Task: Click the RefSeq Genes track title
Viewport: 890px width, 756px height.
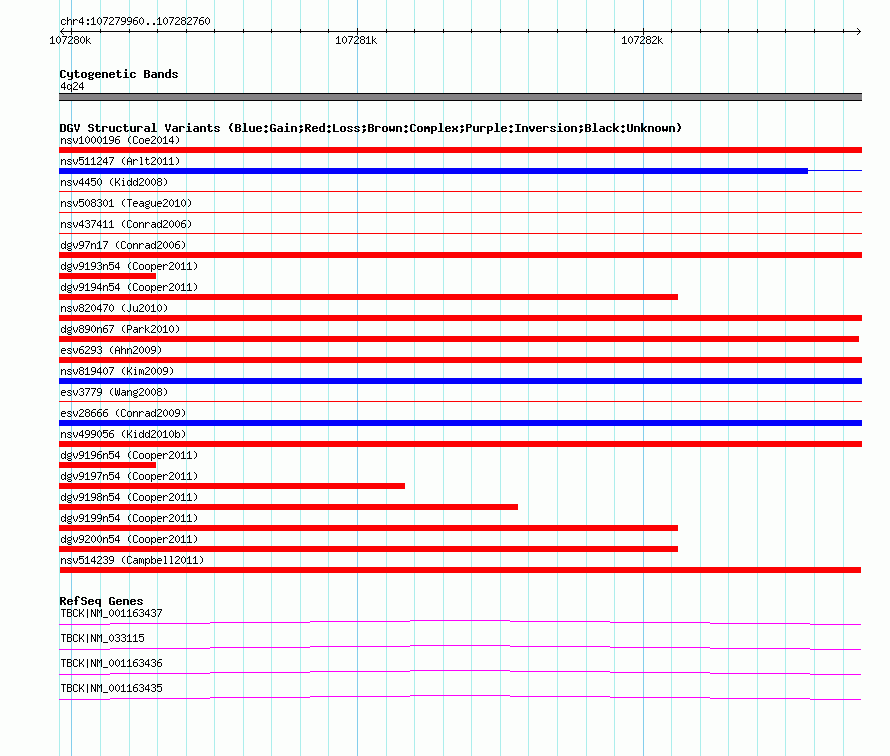Action: point(101,601)
